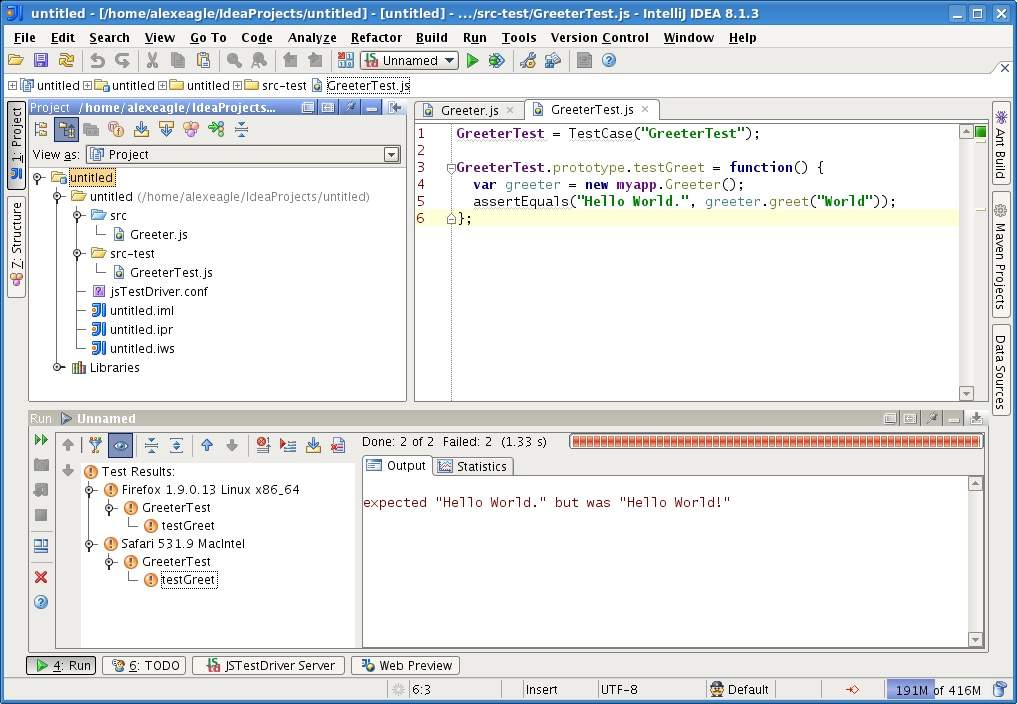Click the restore layout icon in Run sidebar

click(41, 545)
